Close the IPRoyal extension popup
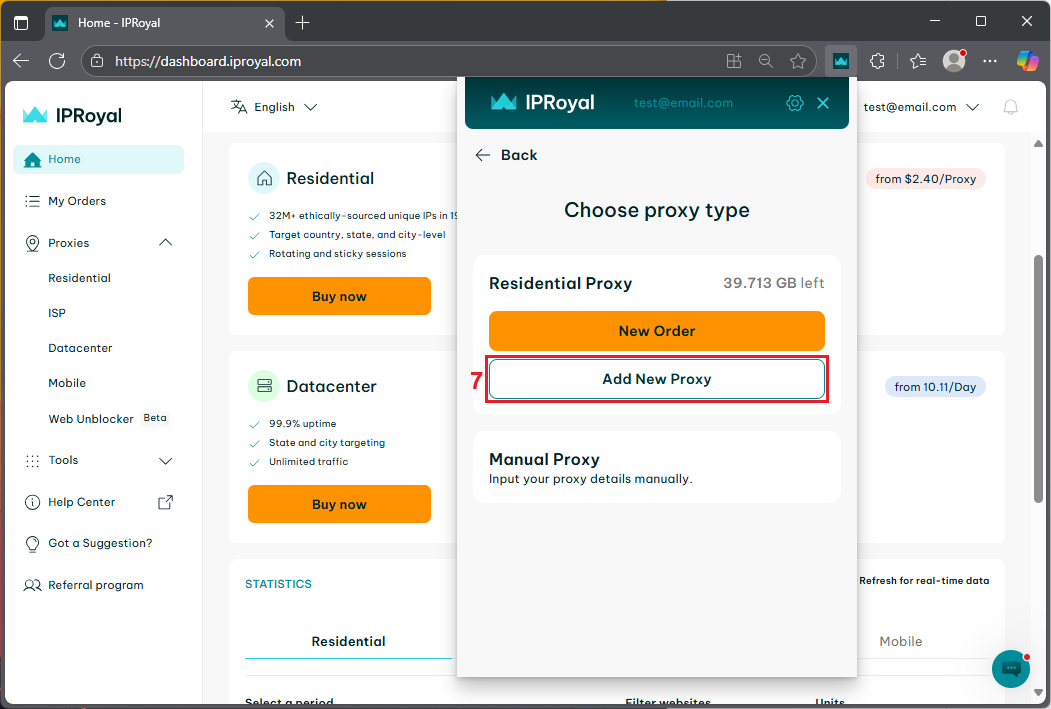This screenshot has height=709, width=1051. (823, 103)
